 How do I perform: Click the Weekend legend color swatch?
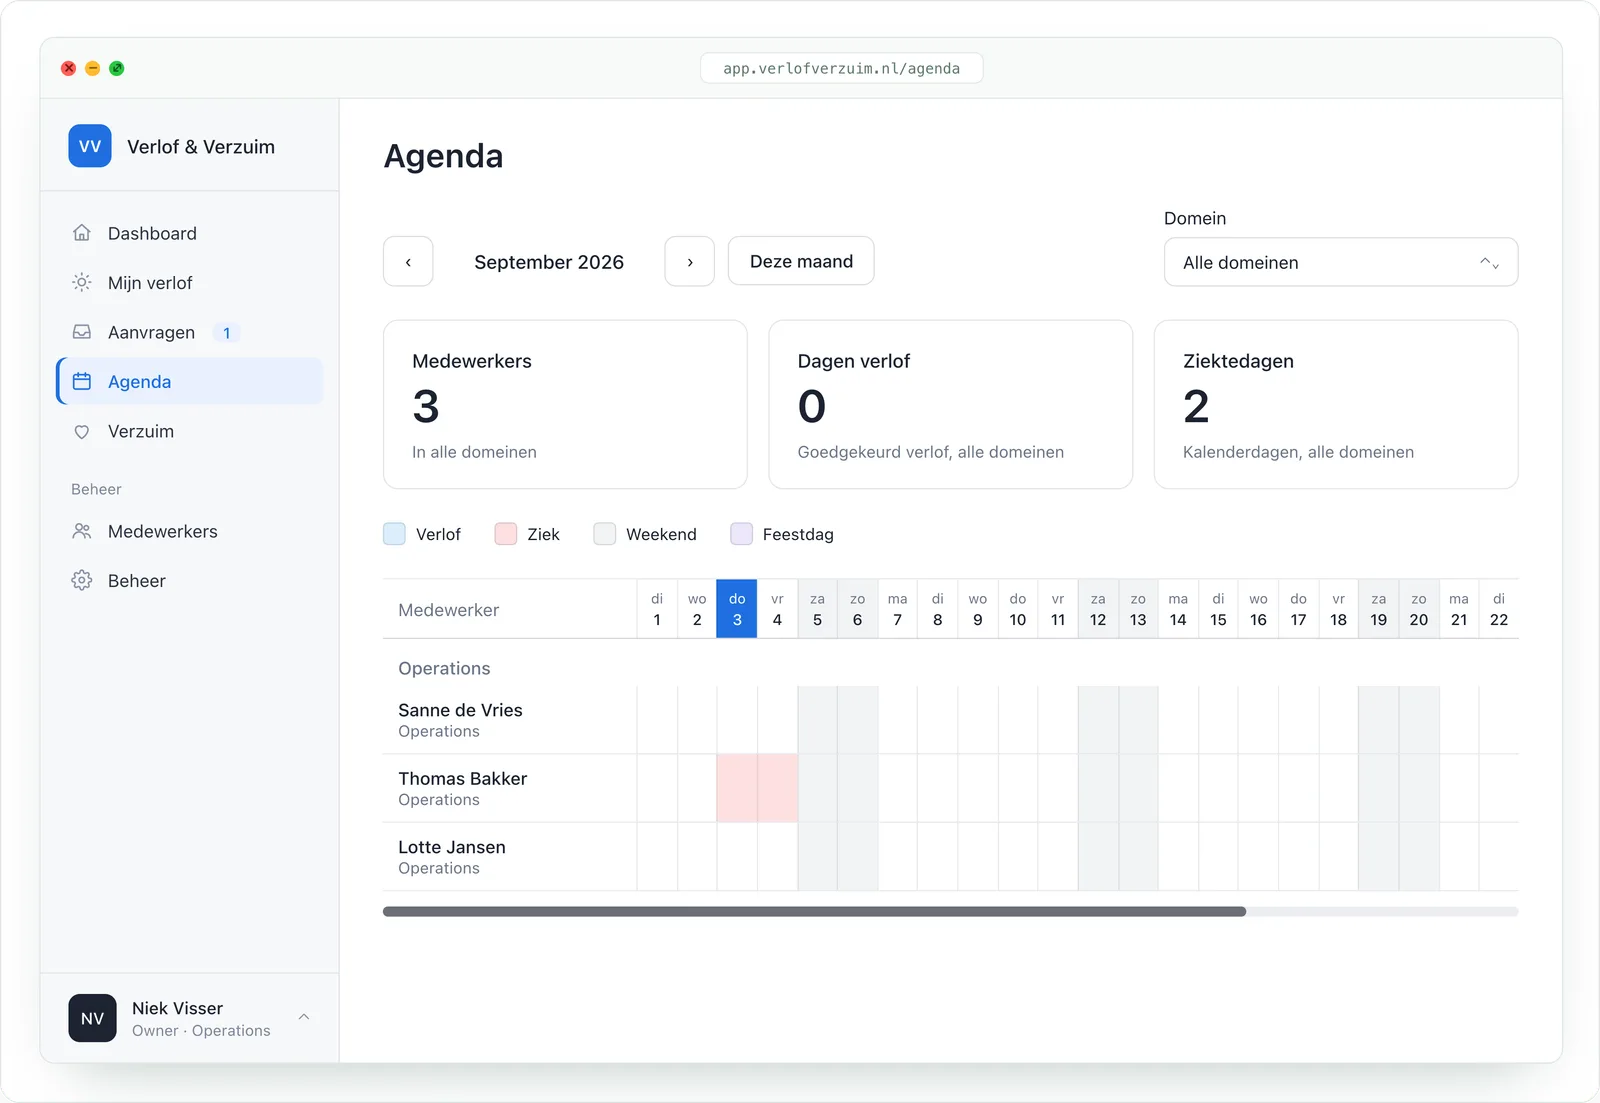coord(604,534)
